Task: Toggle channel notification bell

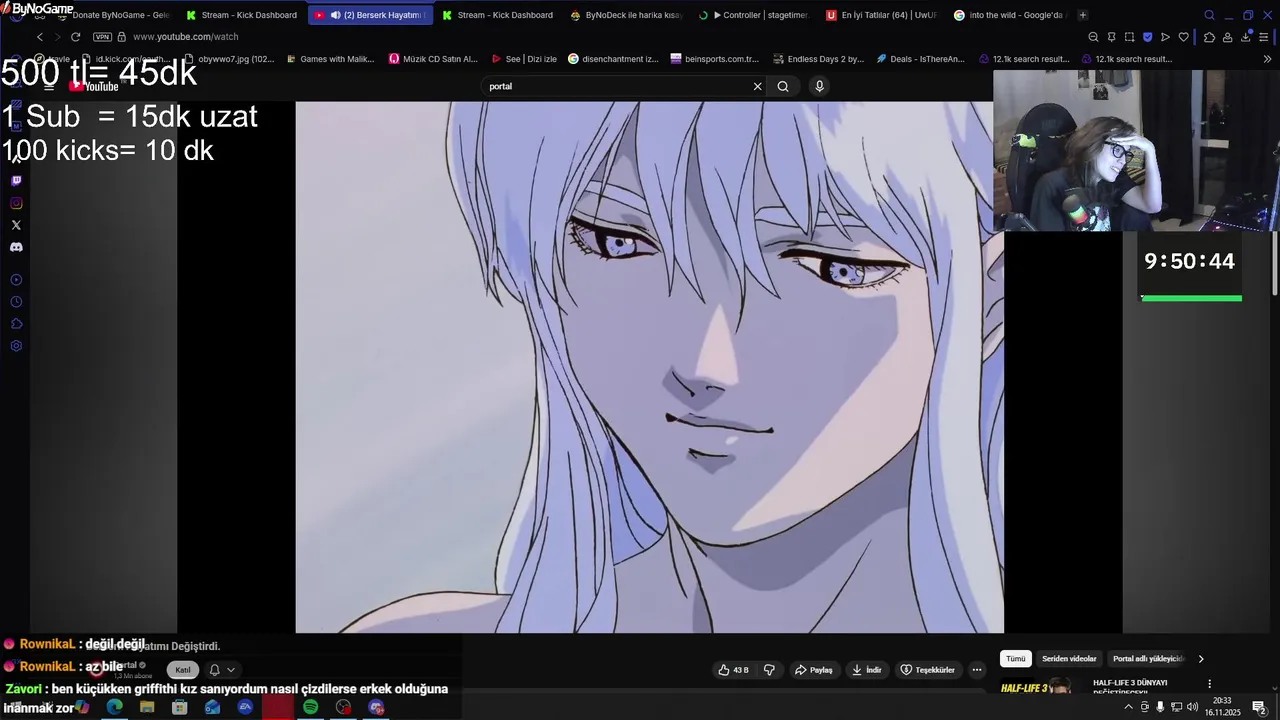Action: tap(214, 670)
